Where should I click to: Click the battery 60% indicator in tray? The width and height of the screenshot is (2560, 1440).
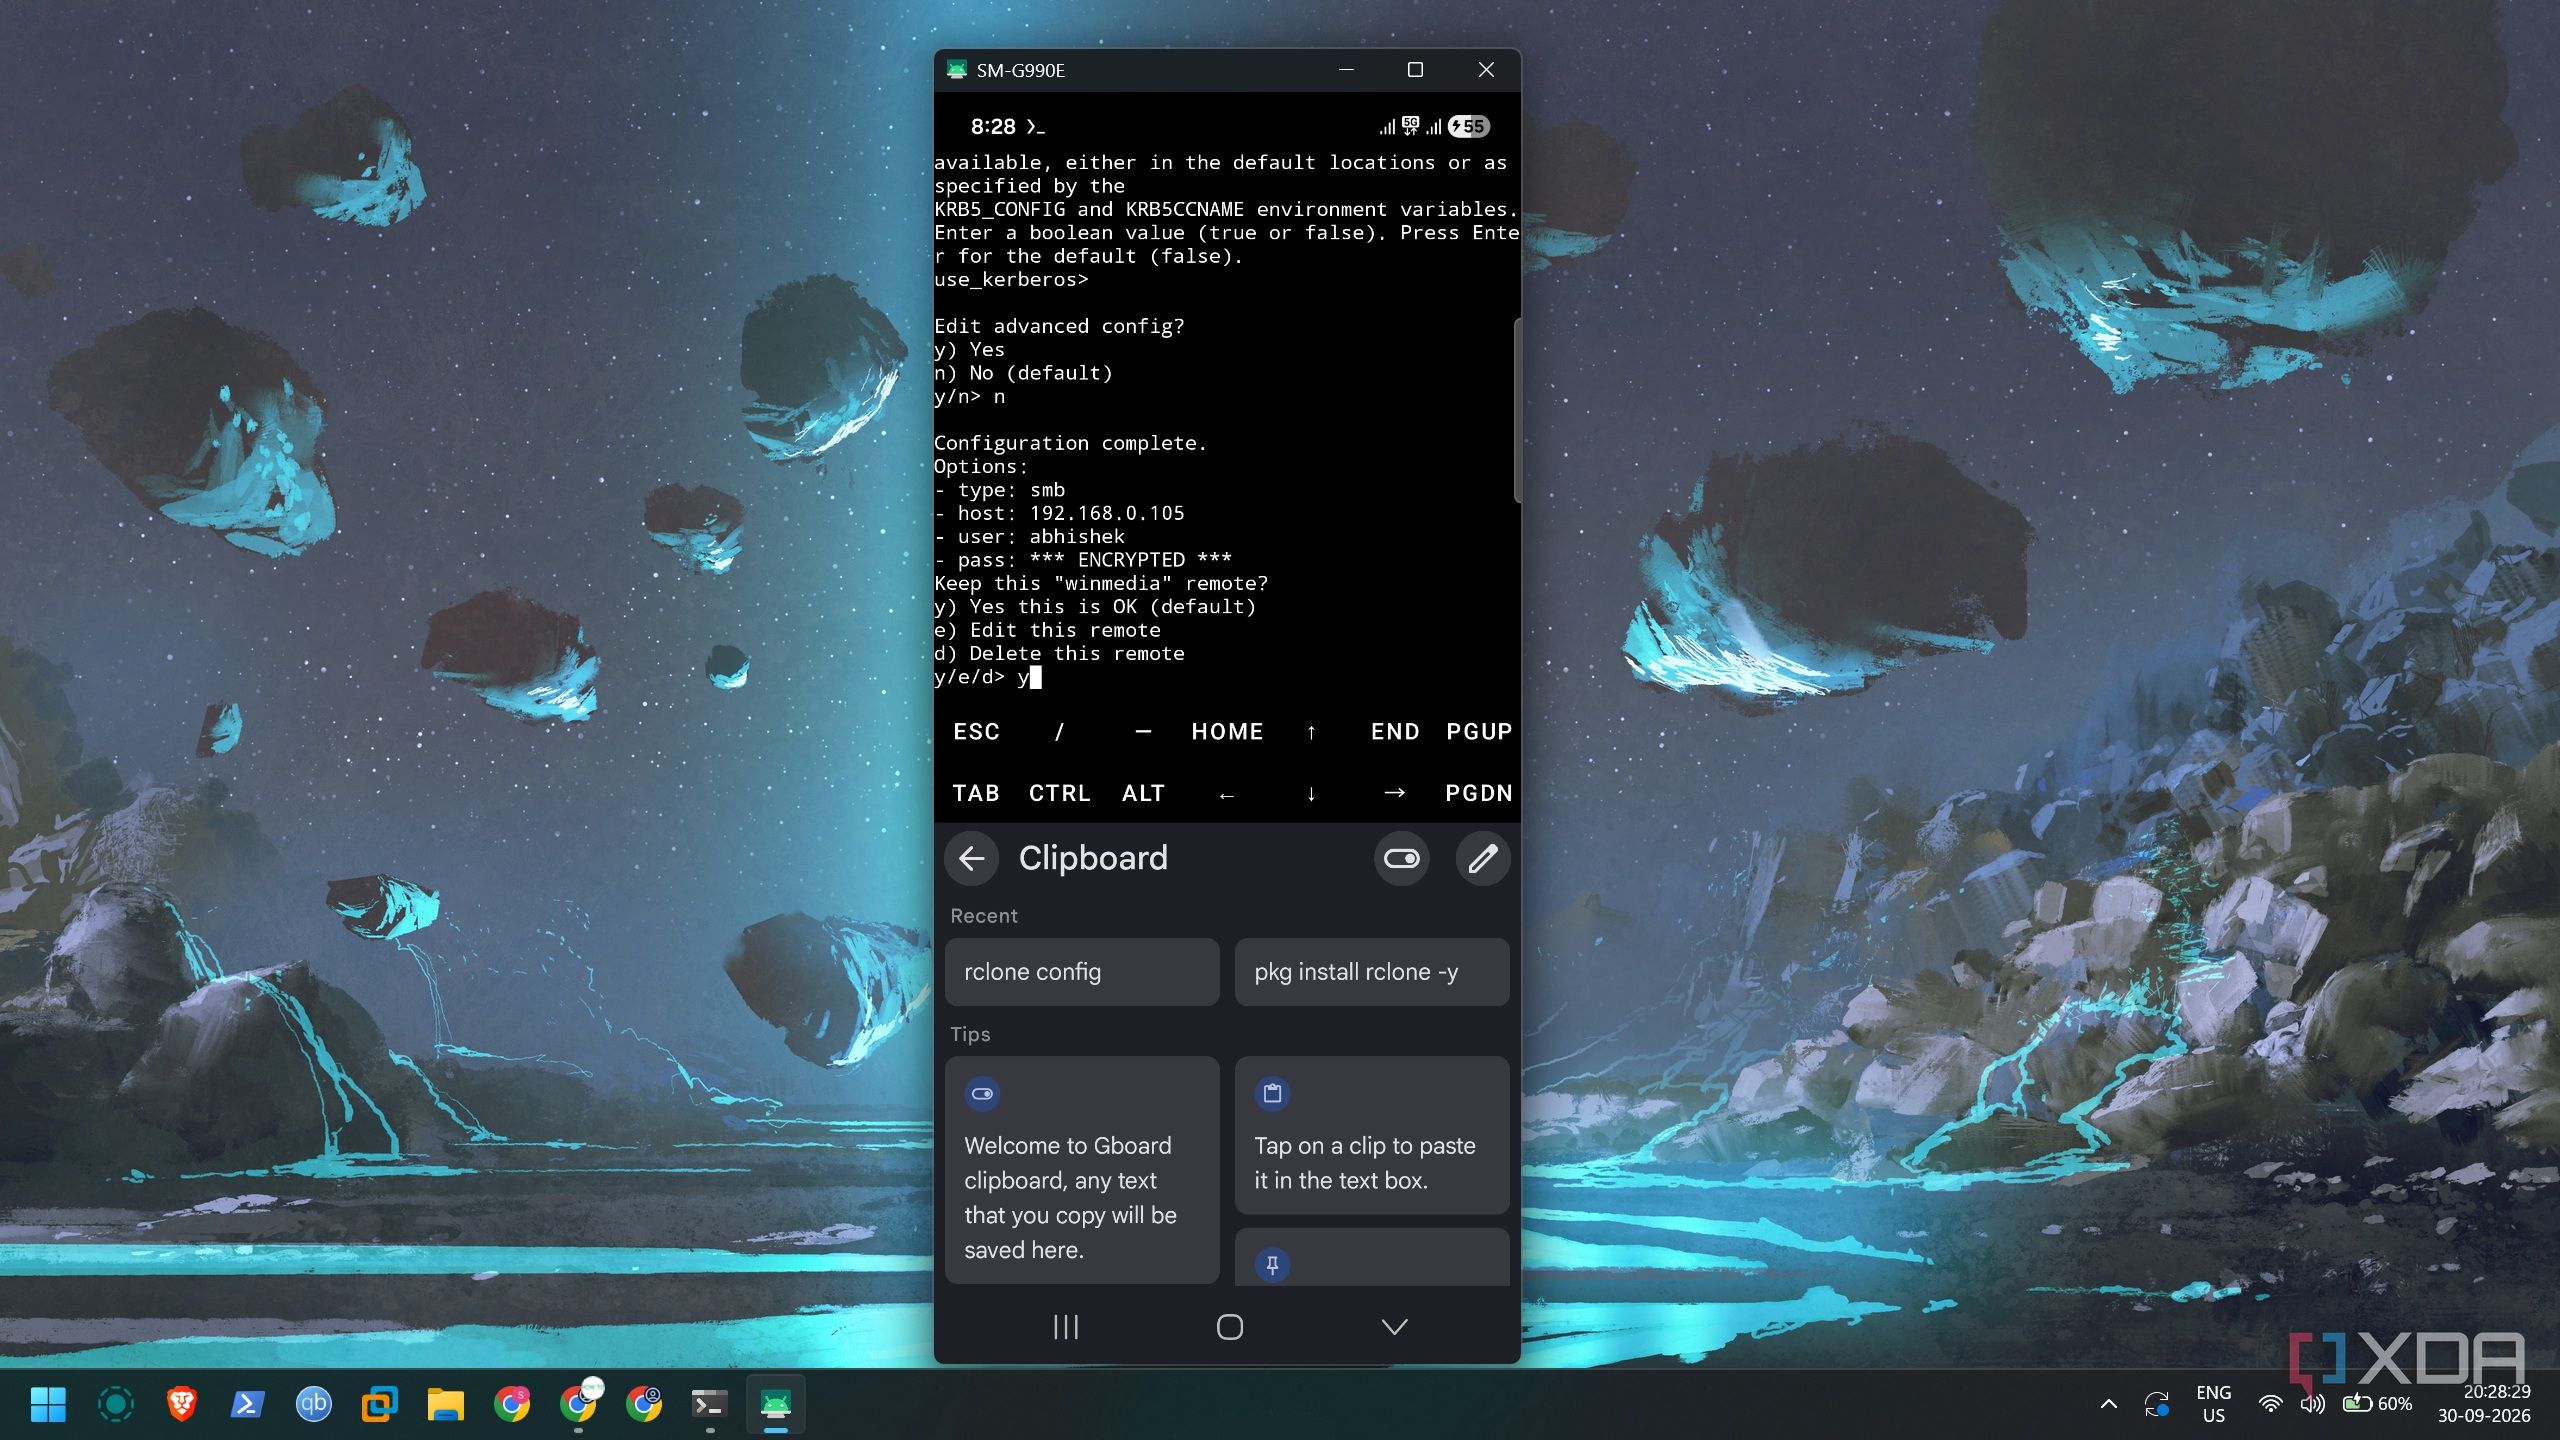coord(2377,1404)
